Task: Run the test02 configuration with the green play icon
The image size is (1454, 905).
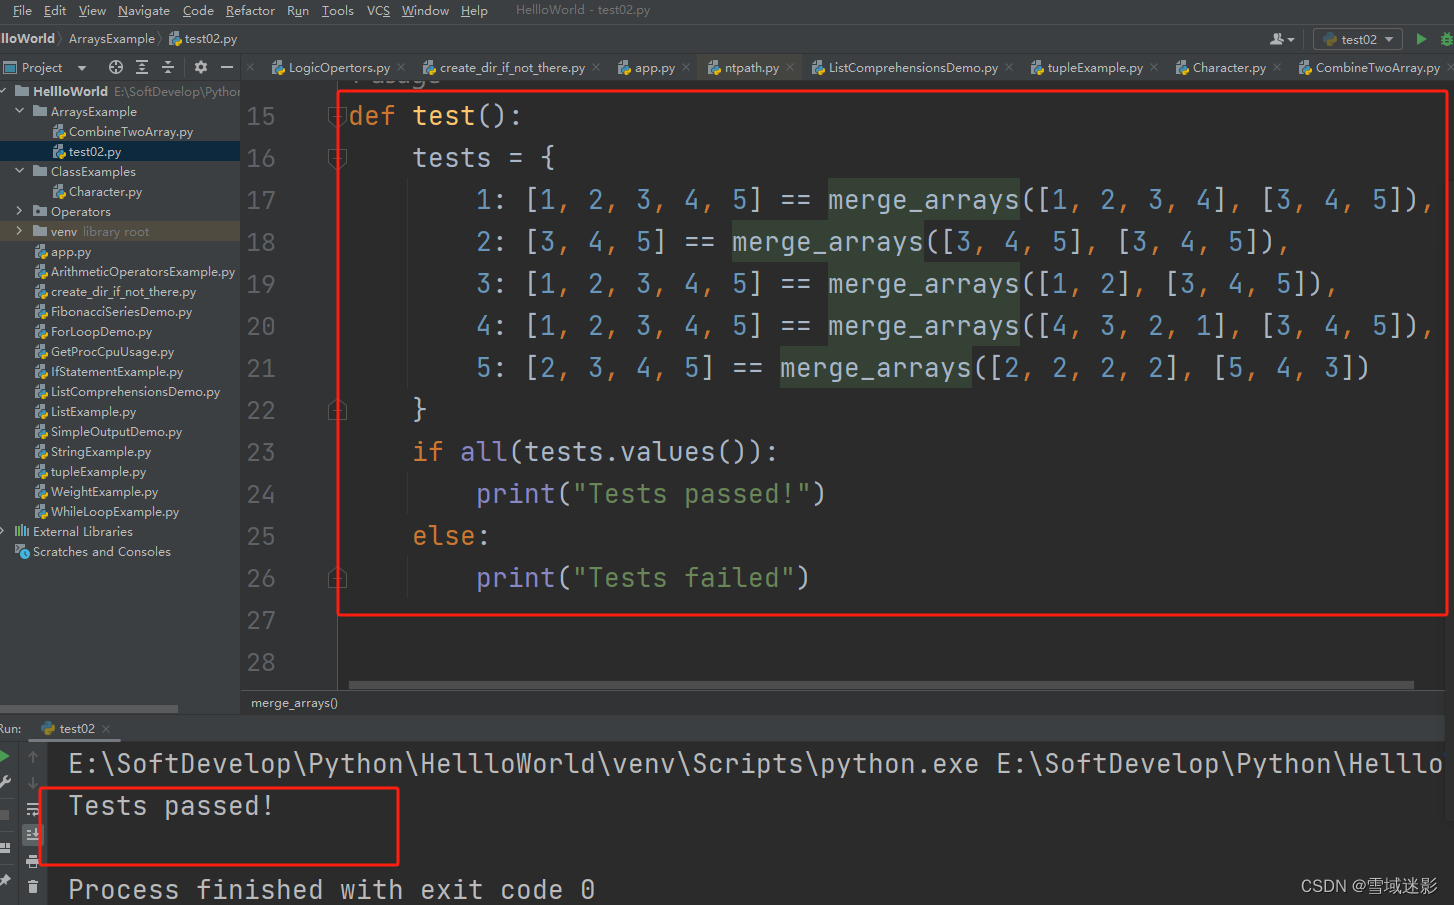Action: (x=1422, y=38)
